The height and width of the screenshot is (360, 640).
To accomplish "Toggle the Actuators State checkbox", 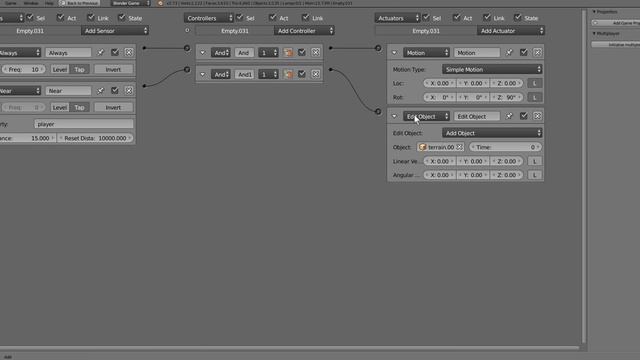I will [x=518, y=18].
